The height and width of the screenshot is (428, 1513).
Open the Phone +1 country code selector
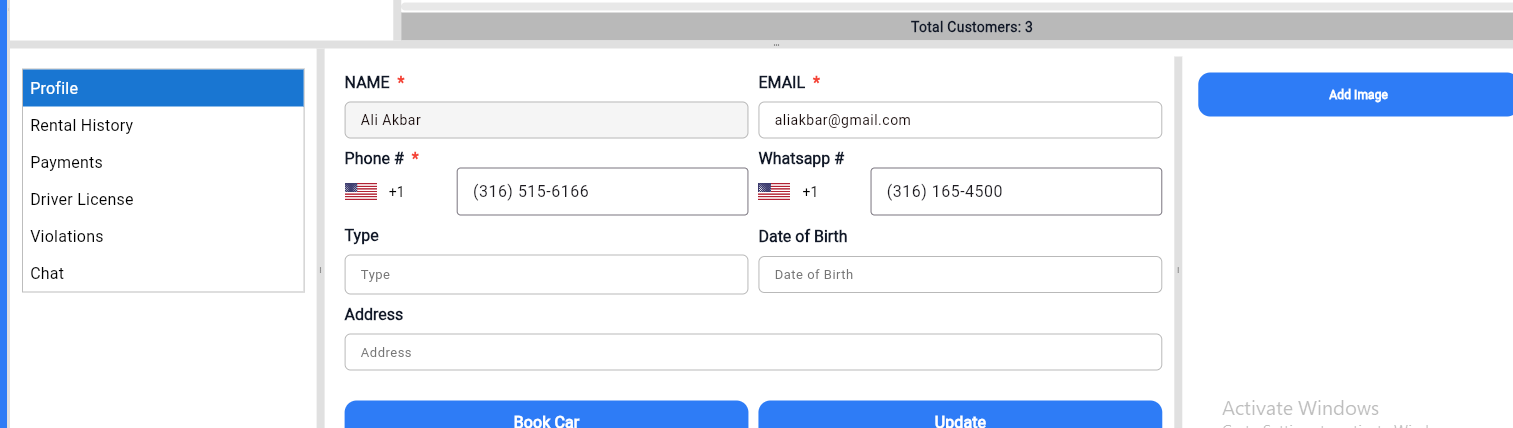click(x=397, y=192)
